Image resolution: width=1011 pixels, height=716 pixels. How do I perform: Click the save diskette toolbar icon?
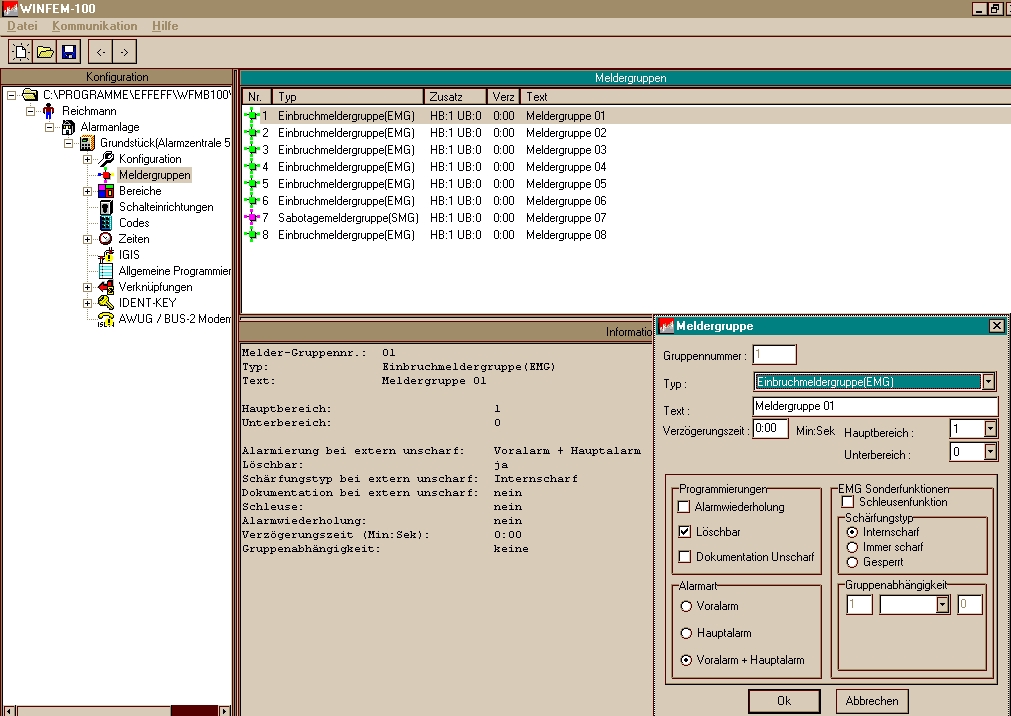point(69,52)
